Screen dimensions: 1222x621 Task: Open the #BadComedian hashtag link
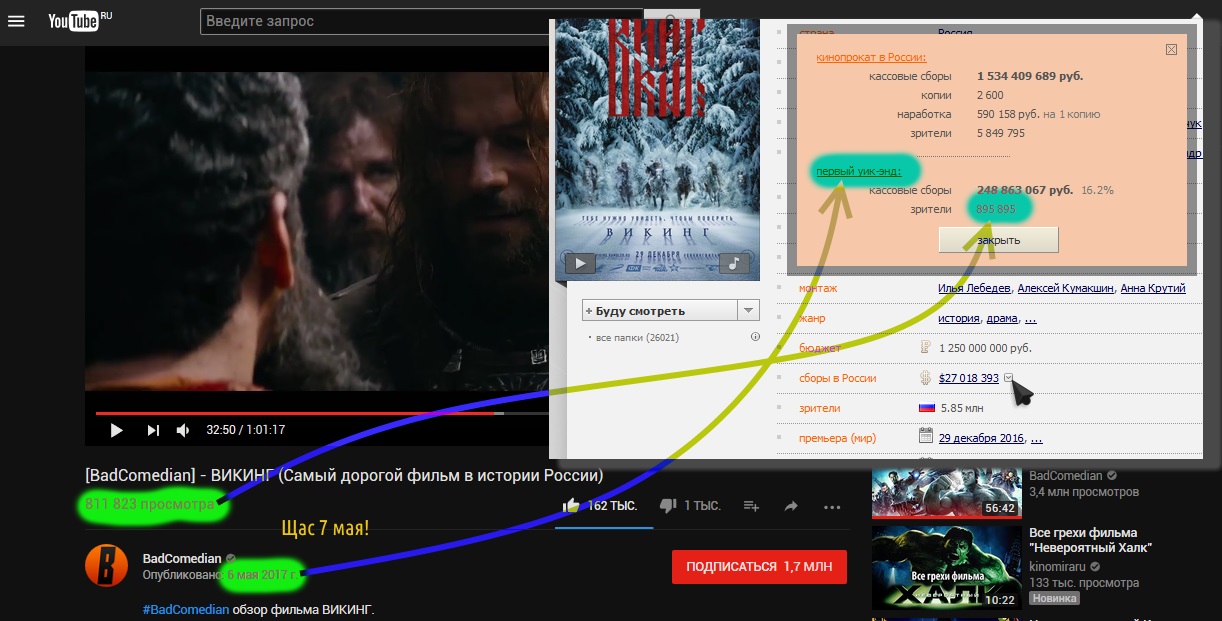tap(186, 610)
